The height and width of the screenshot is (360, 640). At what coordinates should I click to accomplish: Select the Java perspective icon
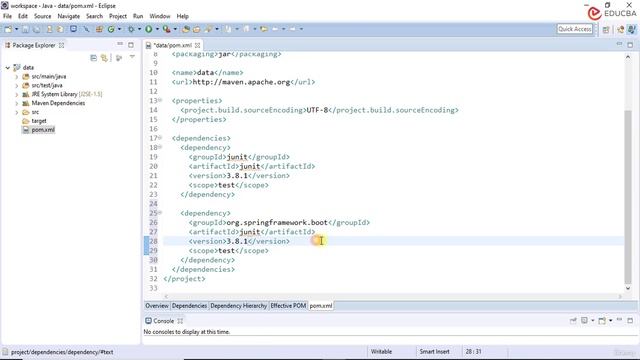coord(631,29)
